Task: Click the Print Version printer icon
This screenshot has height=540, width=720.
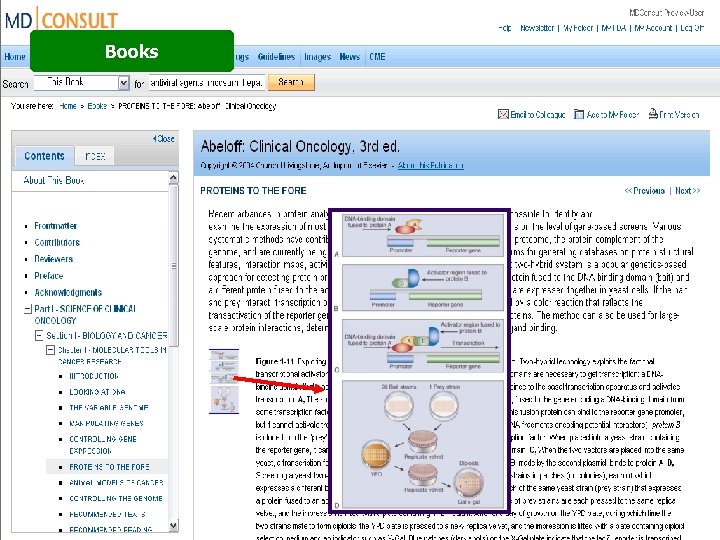Action: click(653, 113)
